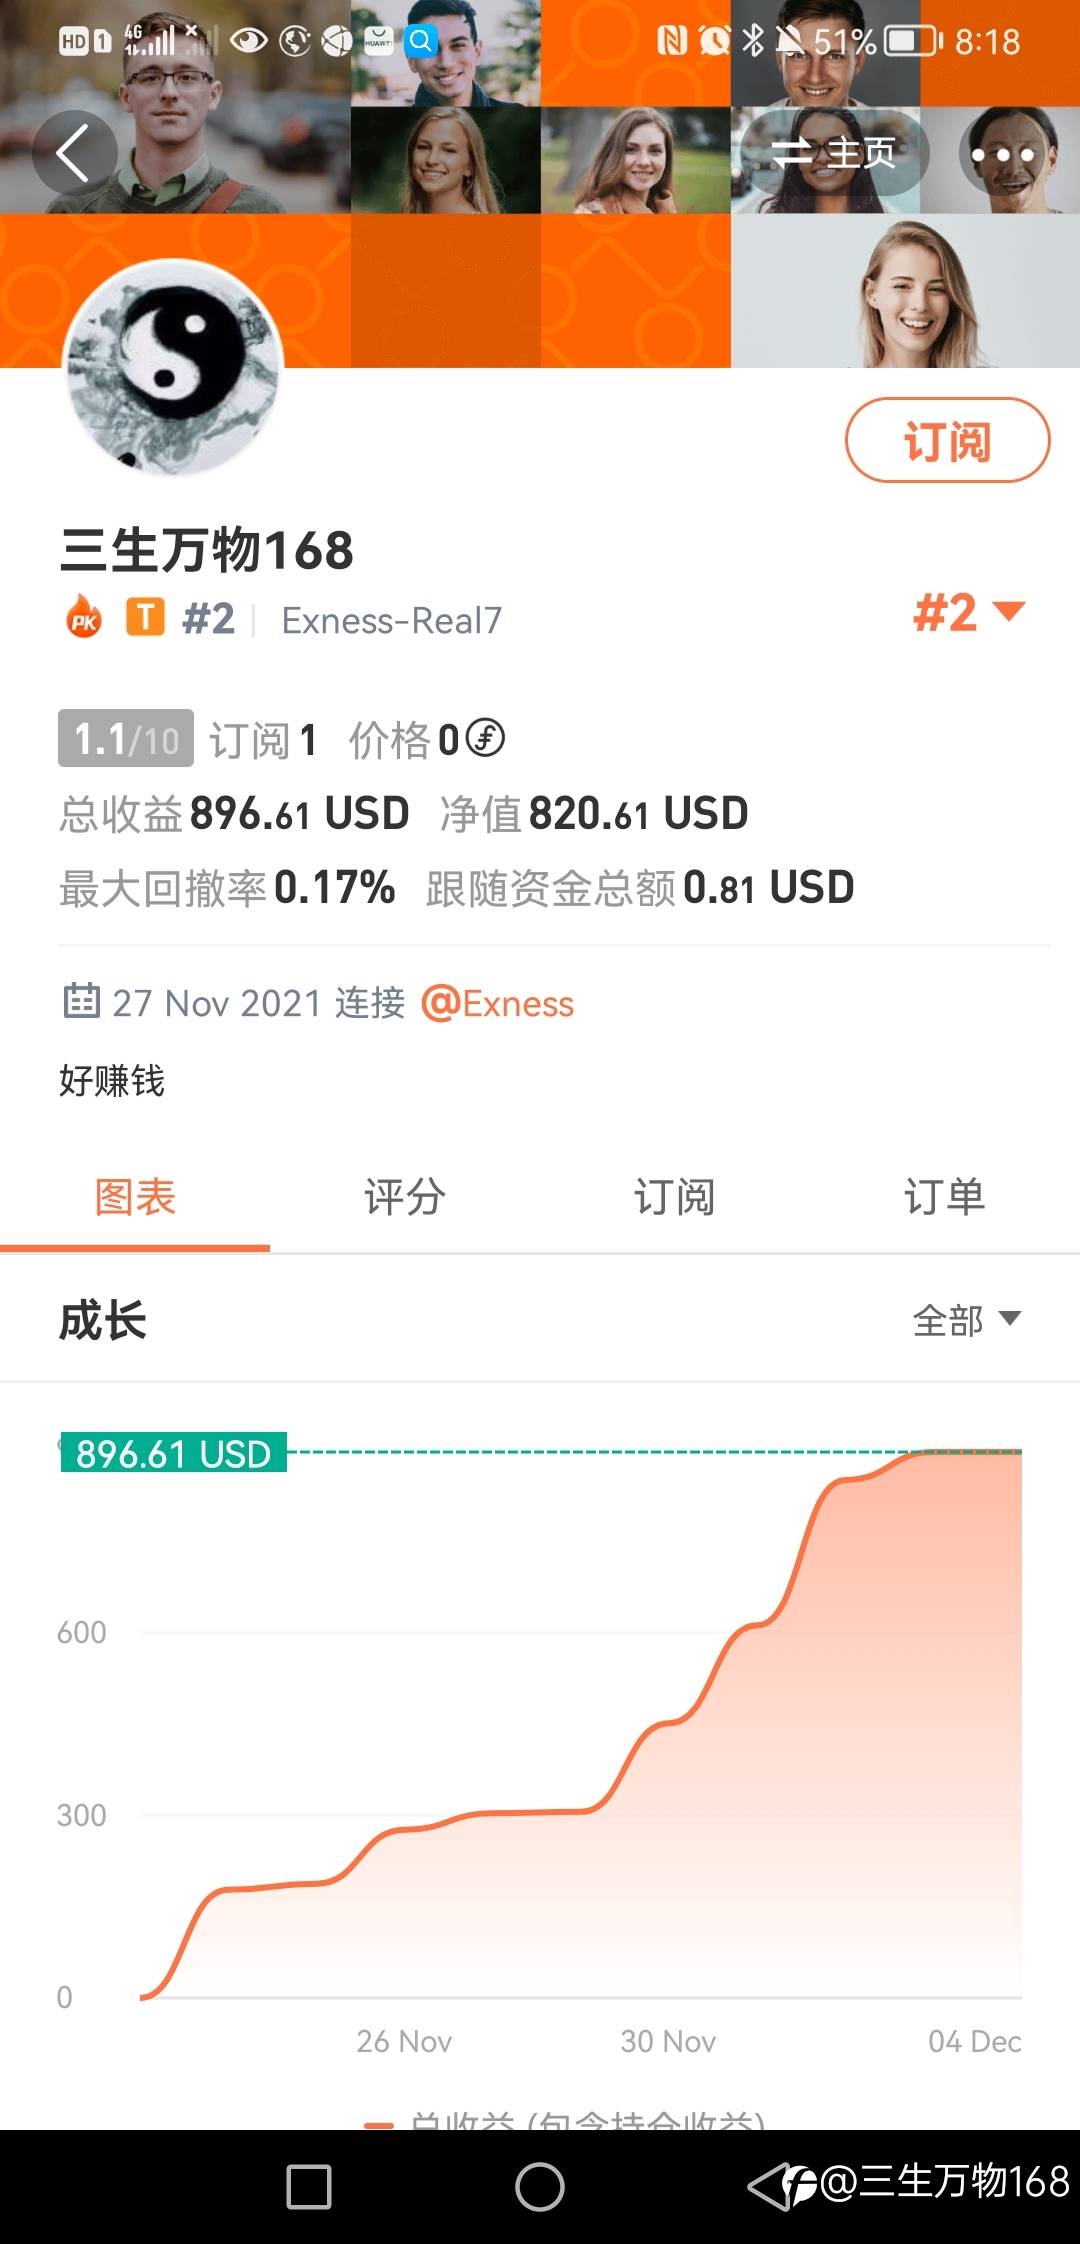Tap the calendar icon beside 27 Nov 2021

pyautogui.click(x=82, y=1000)
